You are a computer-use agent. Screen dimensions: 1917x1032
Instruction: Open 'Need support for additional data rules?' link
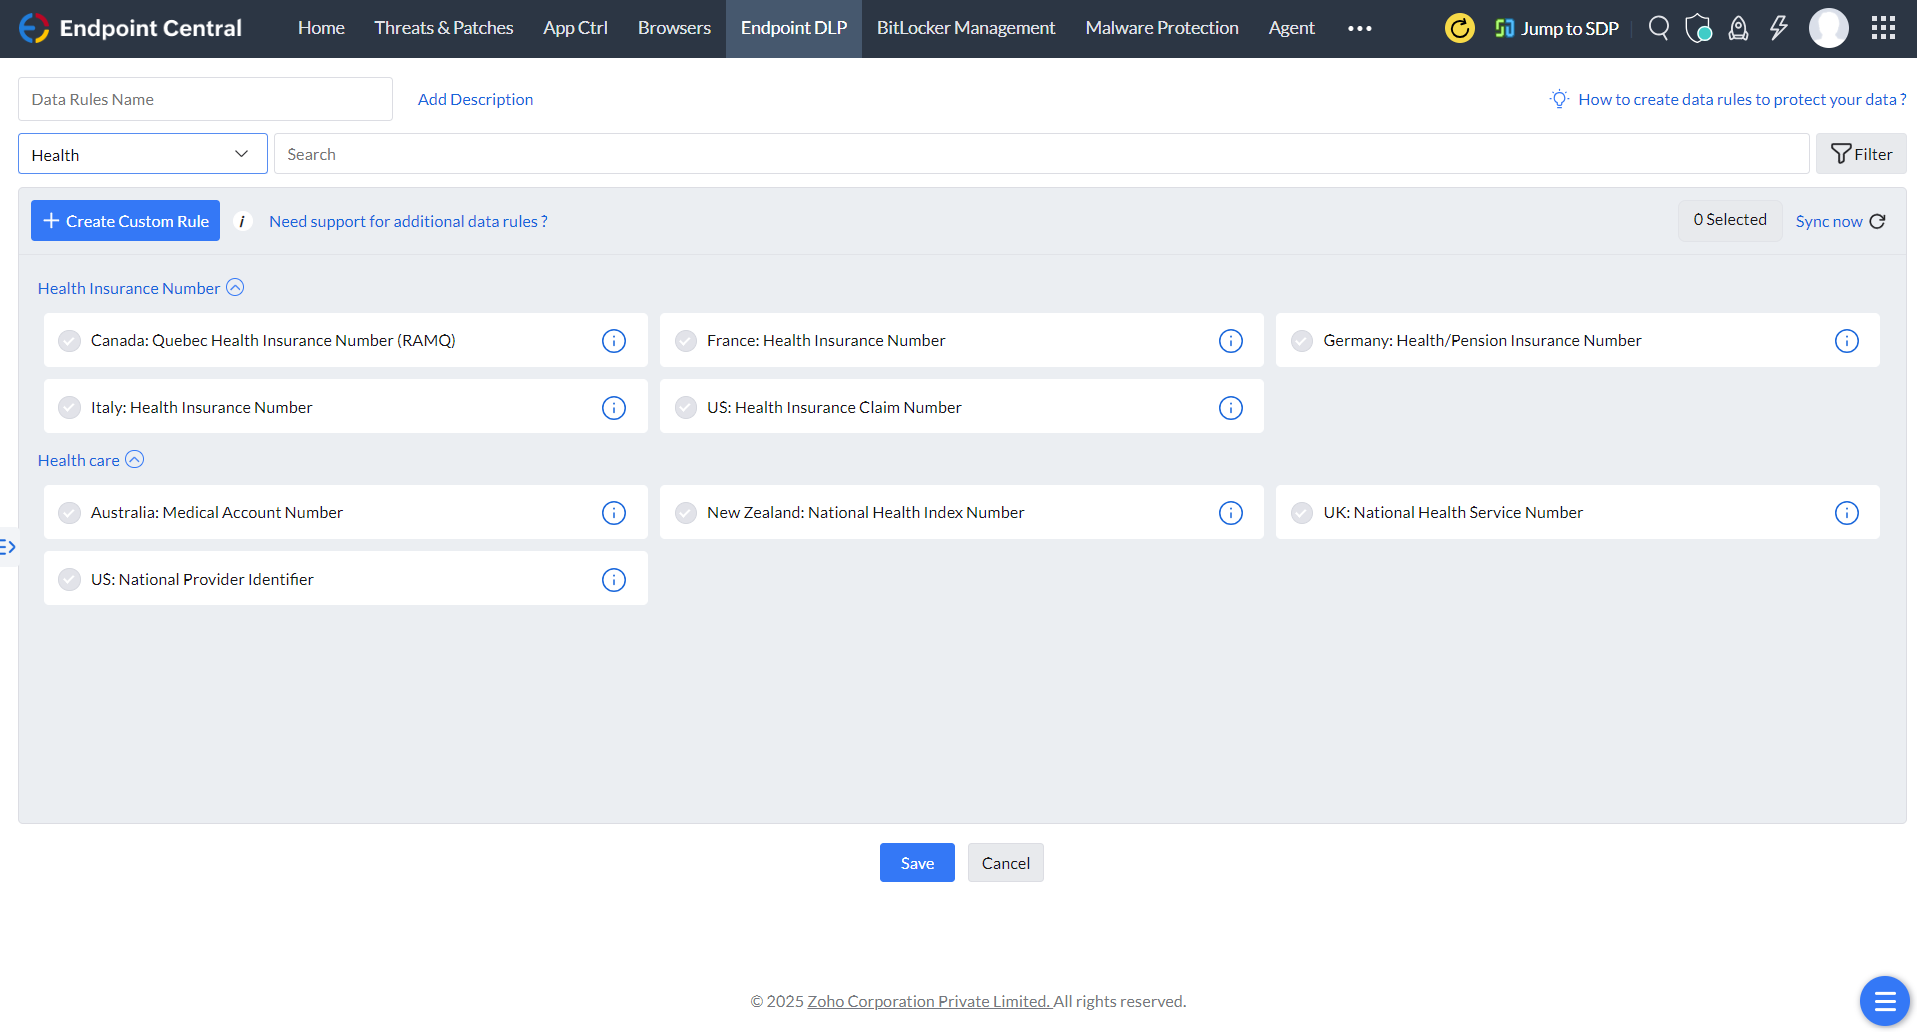click(x=408, y=221)
